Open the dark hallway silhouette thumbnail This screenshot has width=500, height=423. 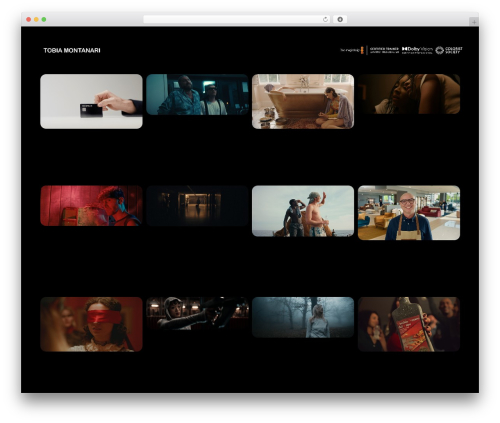(x=197, y=206)
